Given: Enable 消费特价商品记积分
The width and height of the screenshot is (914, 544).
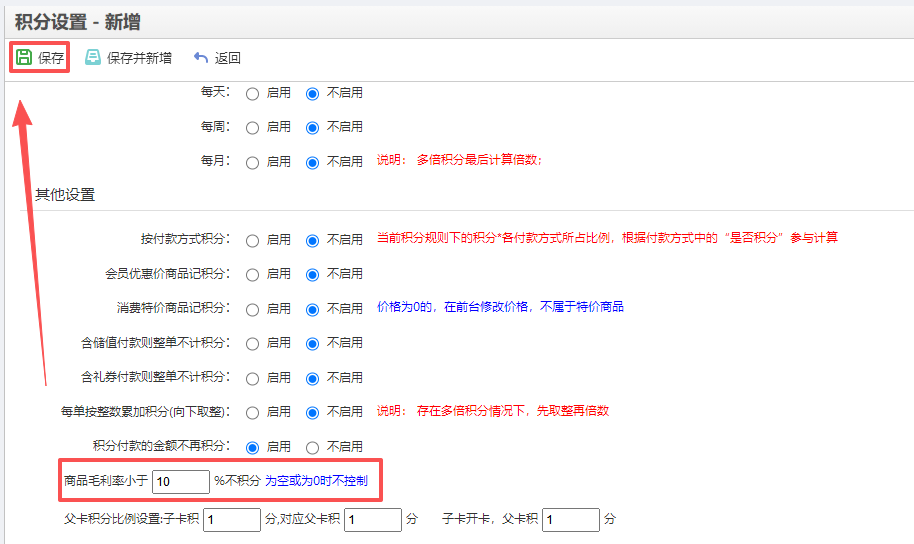Looking at the screenshot, I should tap(252, 308).
